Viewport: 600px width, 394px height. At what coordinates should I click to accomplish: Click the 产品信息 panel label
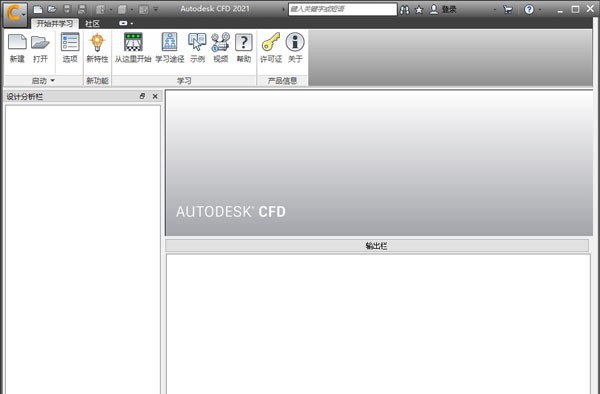pos(282,81)
